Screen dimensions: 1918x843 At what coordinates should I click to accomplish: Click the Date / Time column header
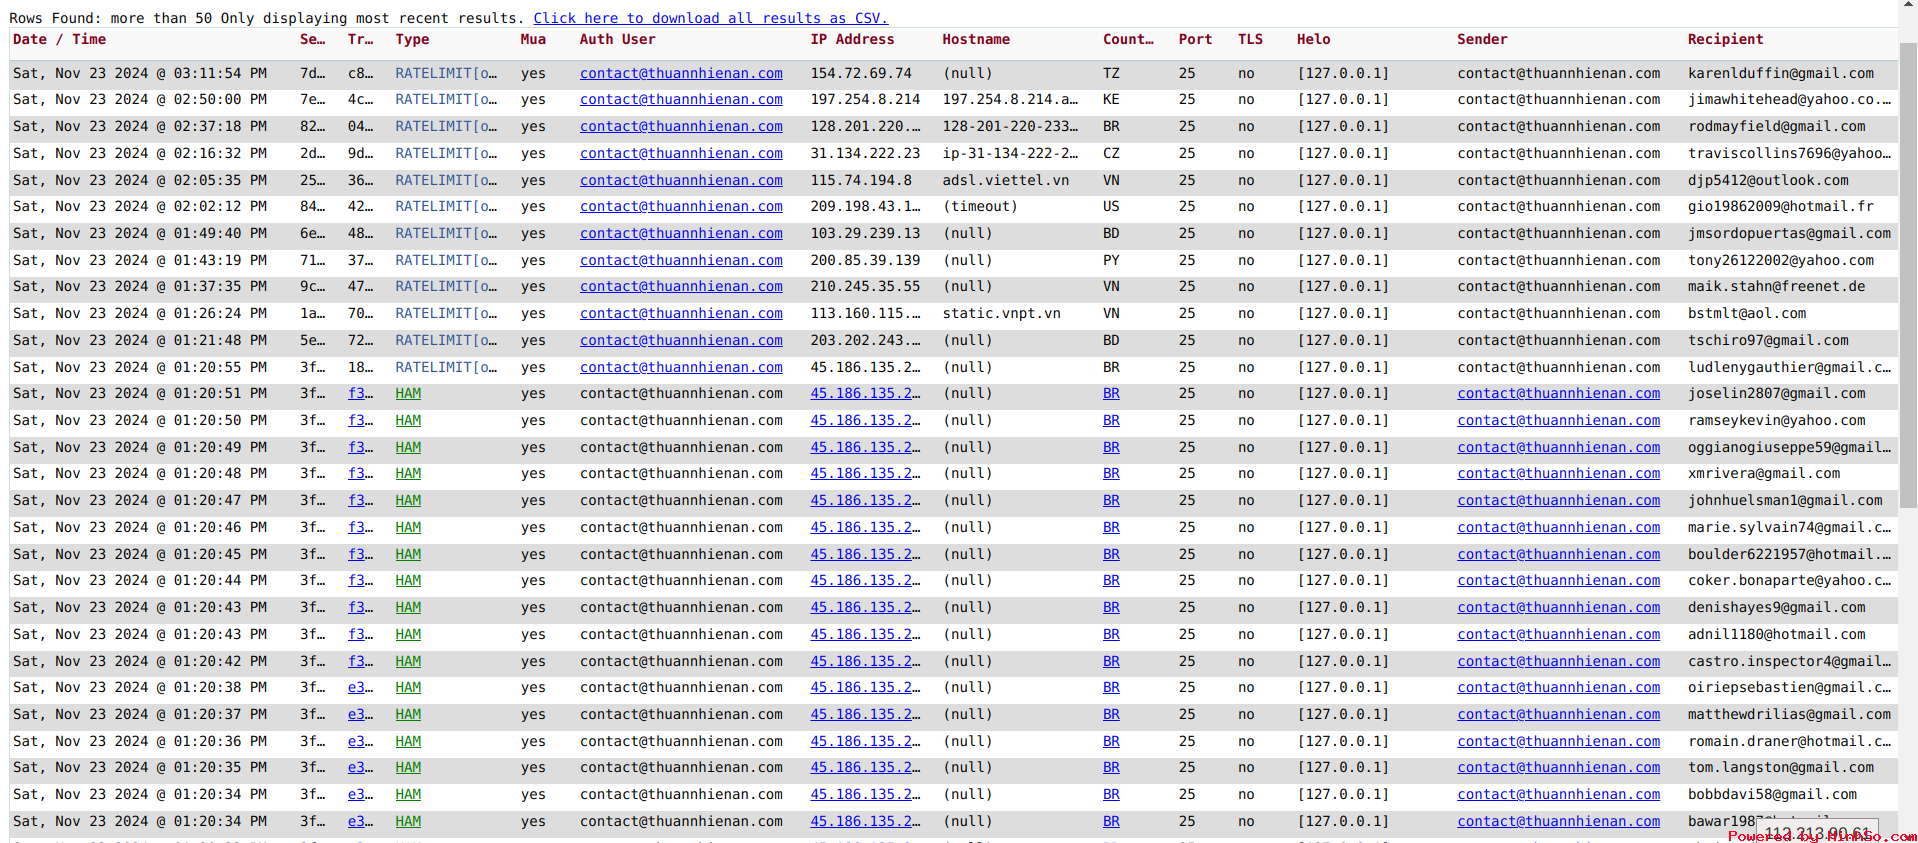point(59,40)
